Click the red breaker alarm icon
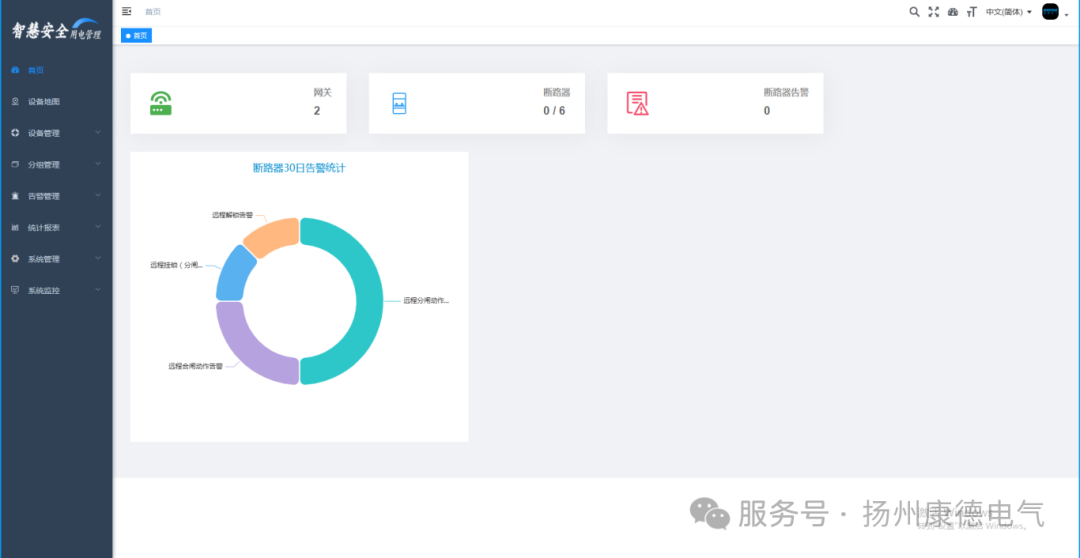This screenshot has width=1080, height=558. pyautogui.click(x=637, y=103)
